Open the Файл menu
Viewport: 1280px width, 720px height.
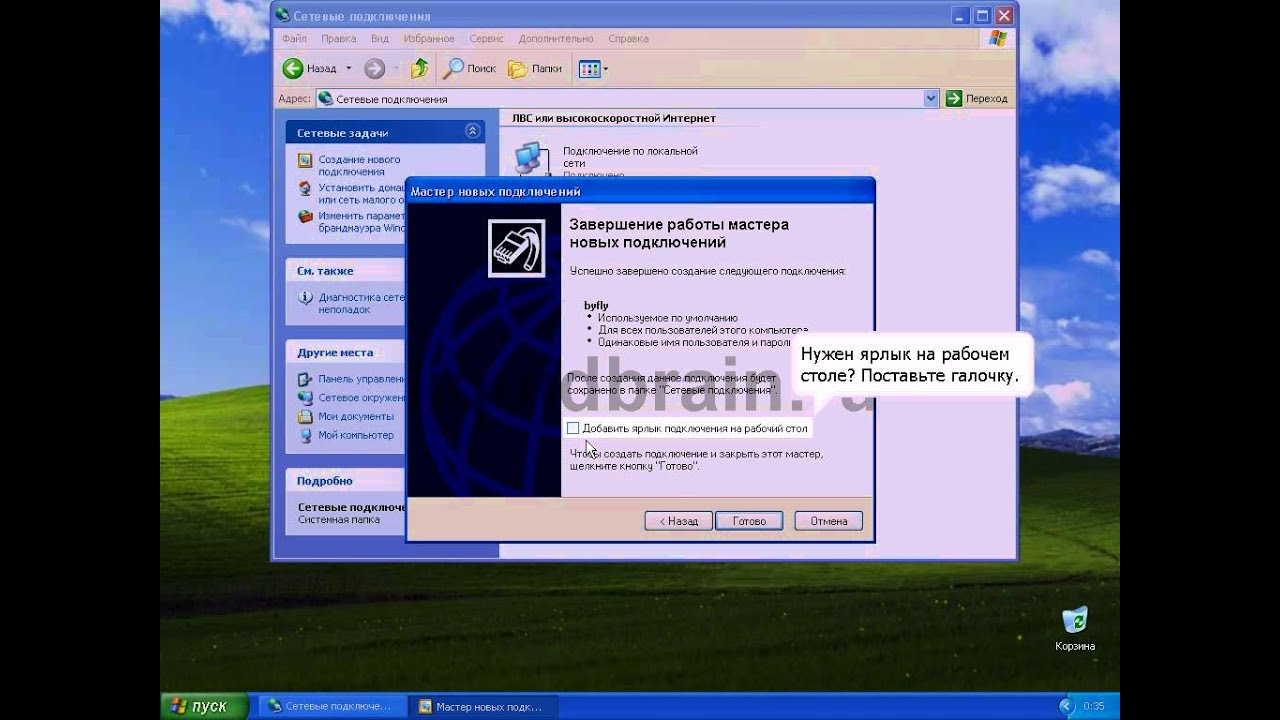click(294, 38)
